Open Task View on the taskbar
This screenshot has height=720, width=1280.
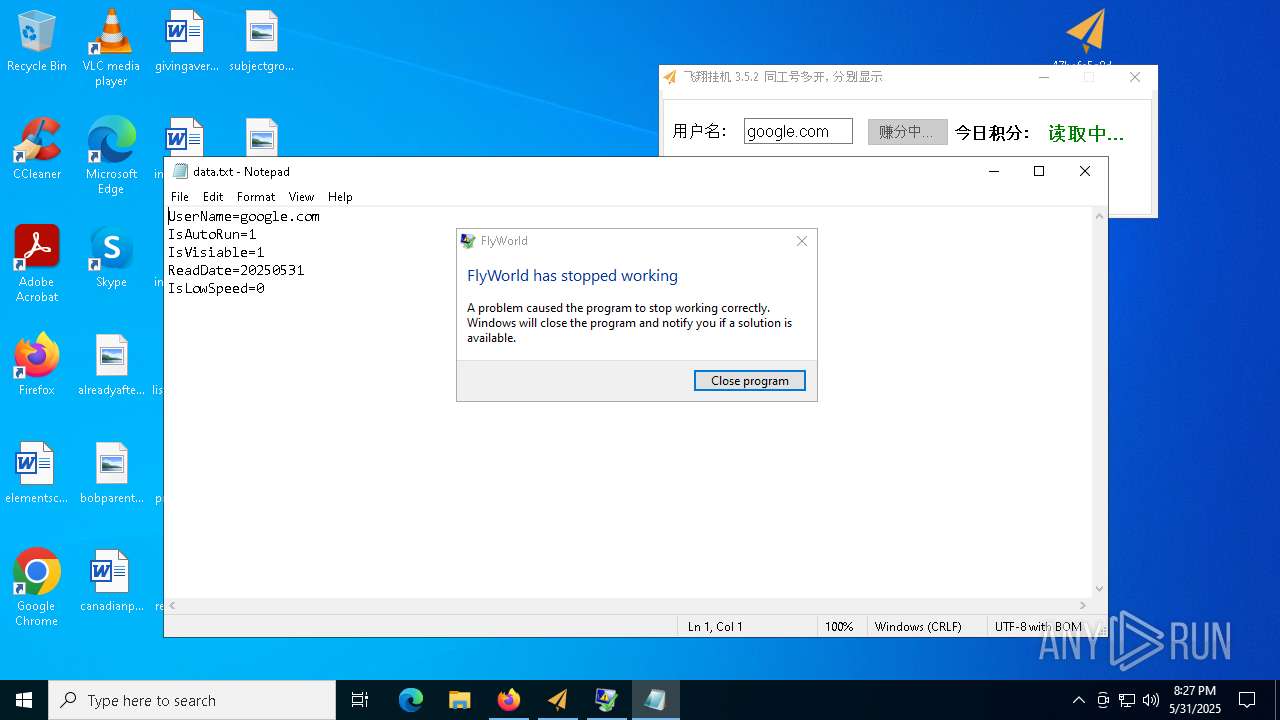click(360, 700)
